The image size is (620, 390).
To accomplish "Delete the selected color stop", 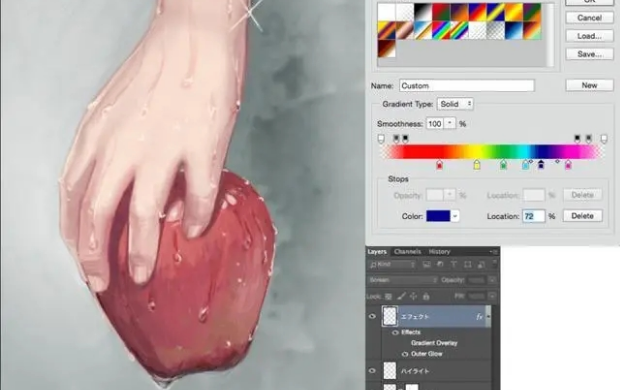I will [582, 216].
